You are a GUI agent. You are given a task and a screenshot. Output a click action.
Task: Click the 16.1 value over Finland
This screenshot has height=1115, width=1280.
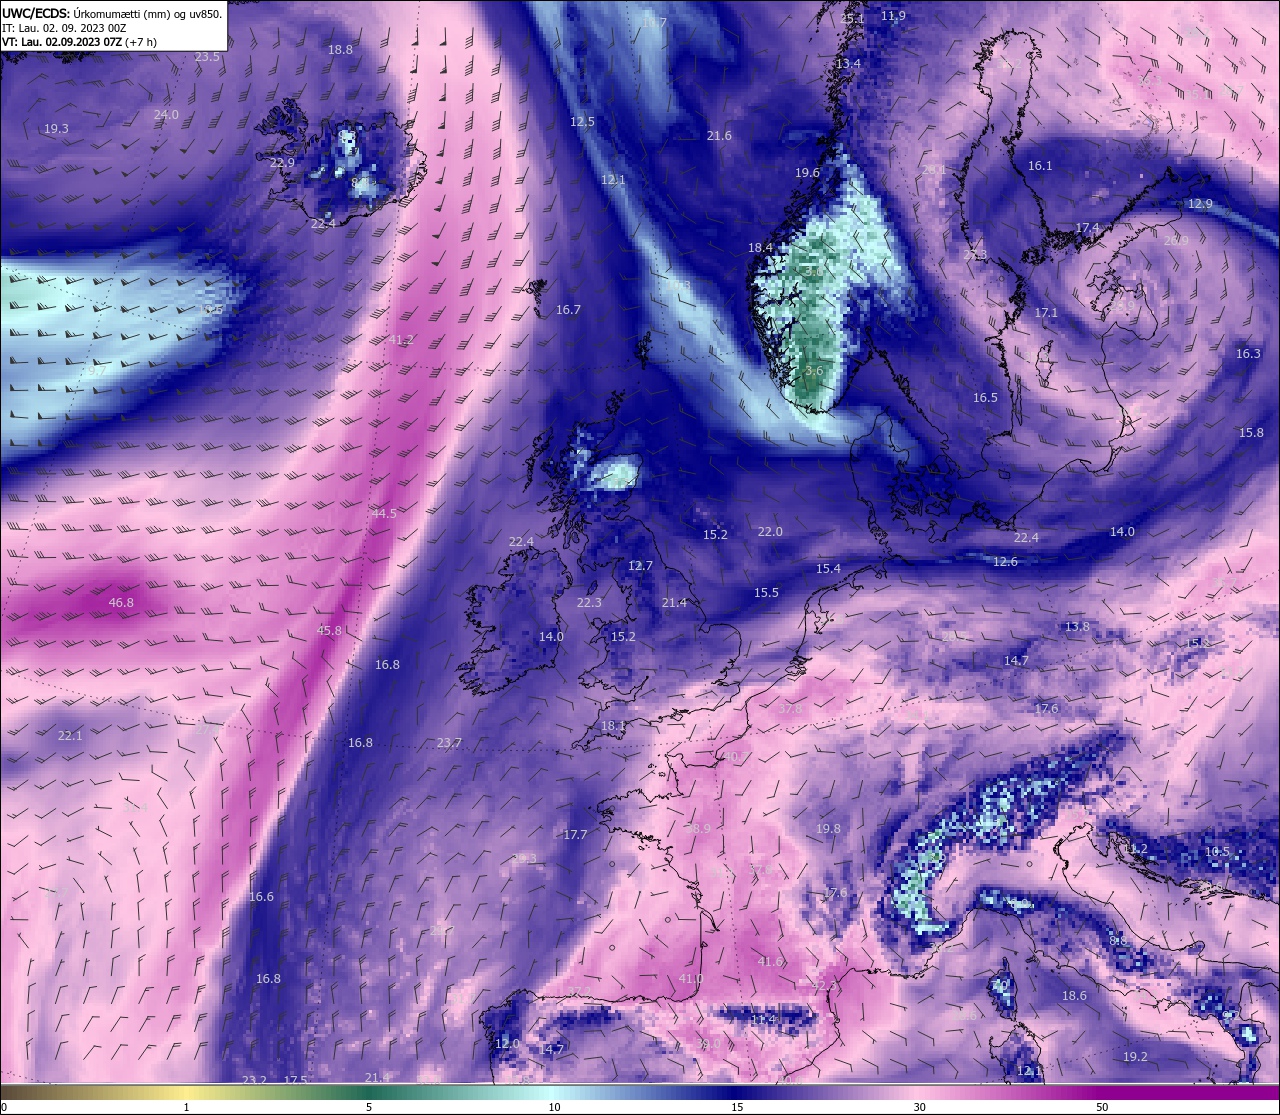[1040, 166]
